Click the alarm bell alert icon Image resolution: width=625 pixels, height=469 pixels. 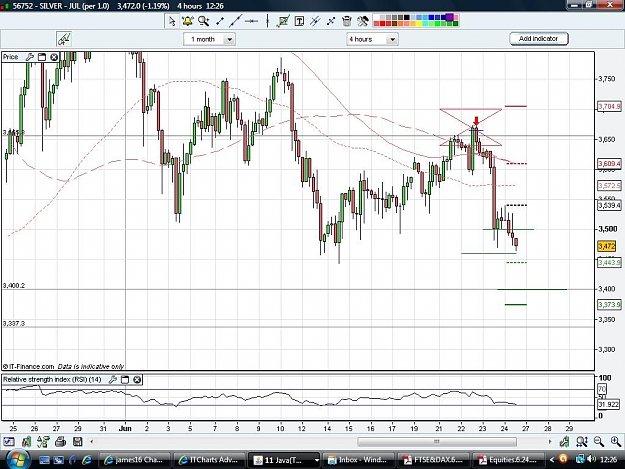[187, 21]
